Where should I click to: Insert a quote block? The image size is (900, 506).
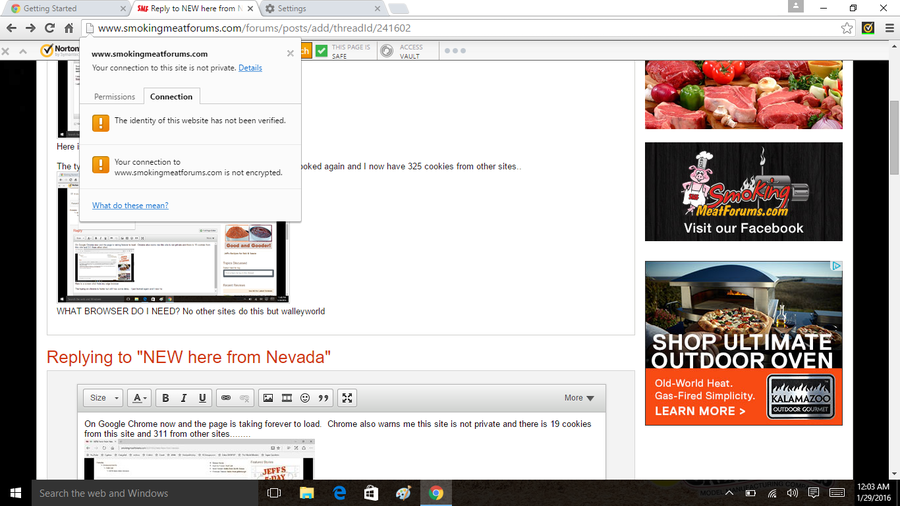(324, 398)
